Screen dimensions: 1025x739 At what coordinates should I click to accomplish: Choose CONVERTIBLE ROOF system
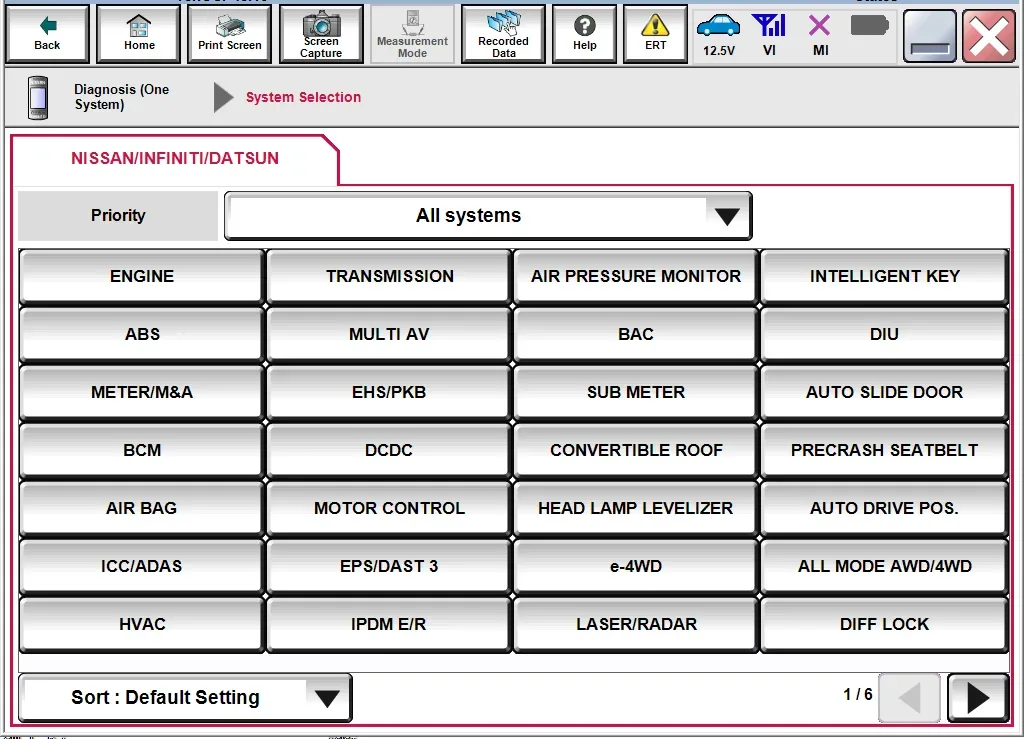(636, 451)
